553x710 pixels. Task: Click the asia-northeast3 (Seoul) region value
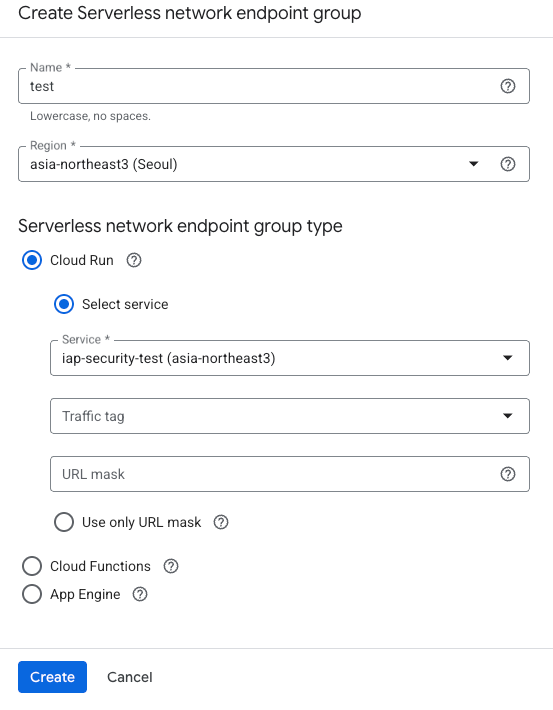tap(104, 164)
